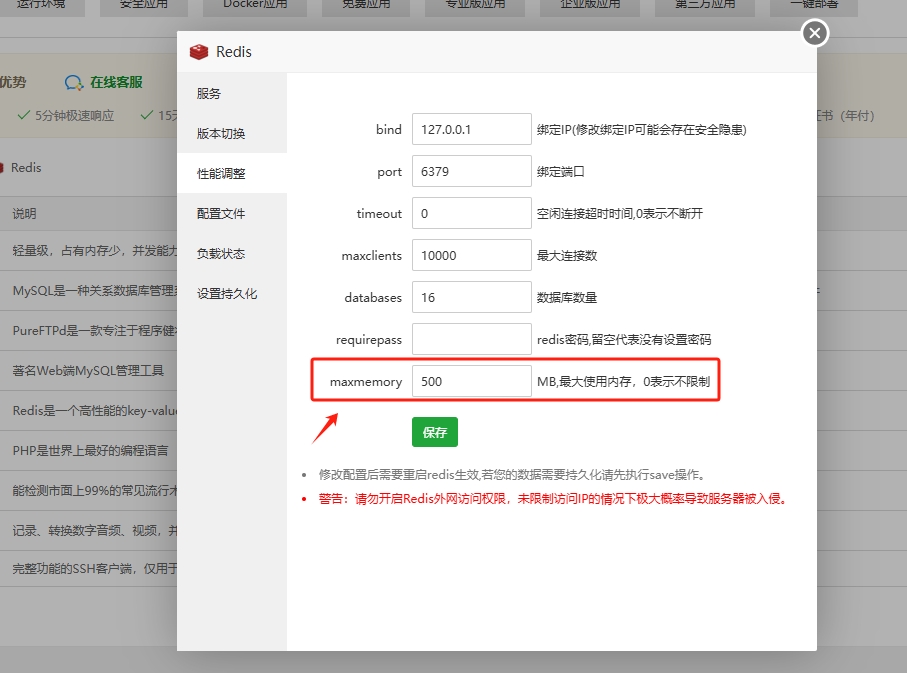Image resolution: width=907 pixels, height=673 pixels.
Task: Focus the empty requirepass field
Action: 471,339
